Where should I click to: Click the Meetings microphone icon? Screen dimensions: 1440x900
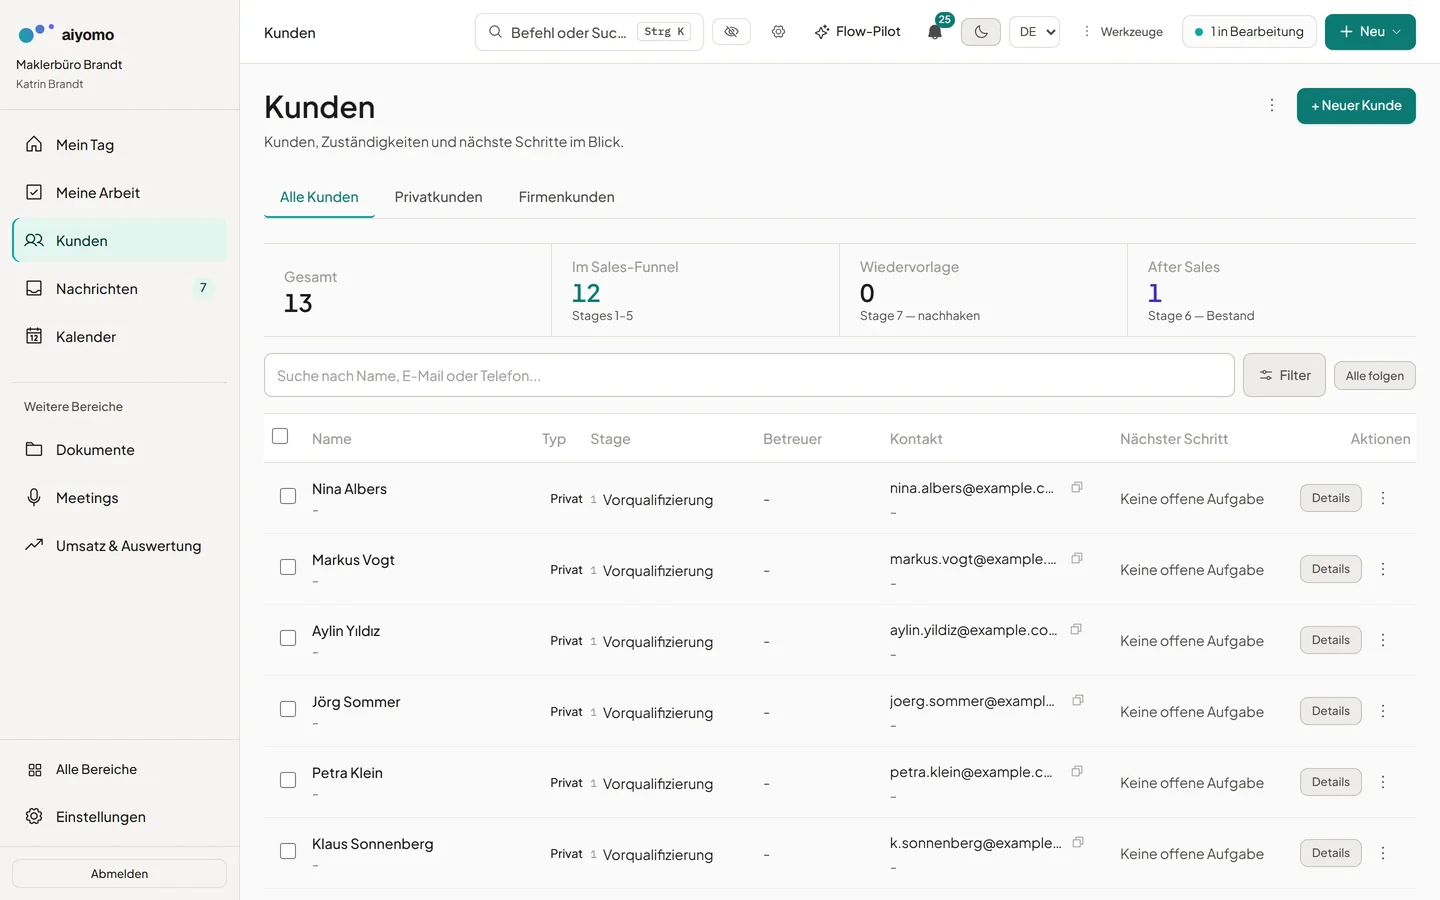pyautogui.click(x=34, y=497)
